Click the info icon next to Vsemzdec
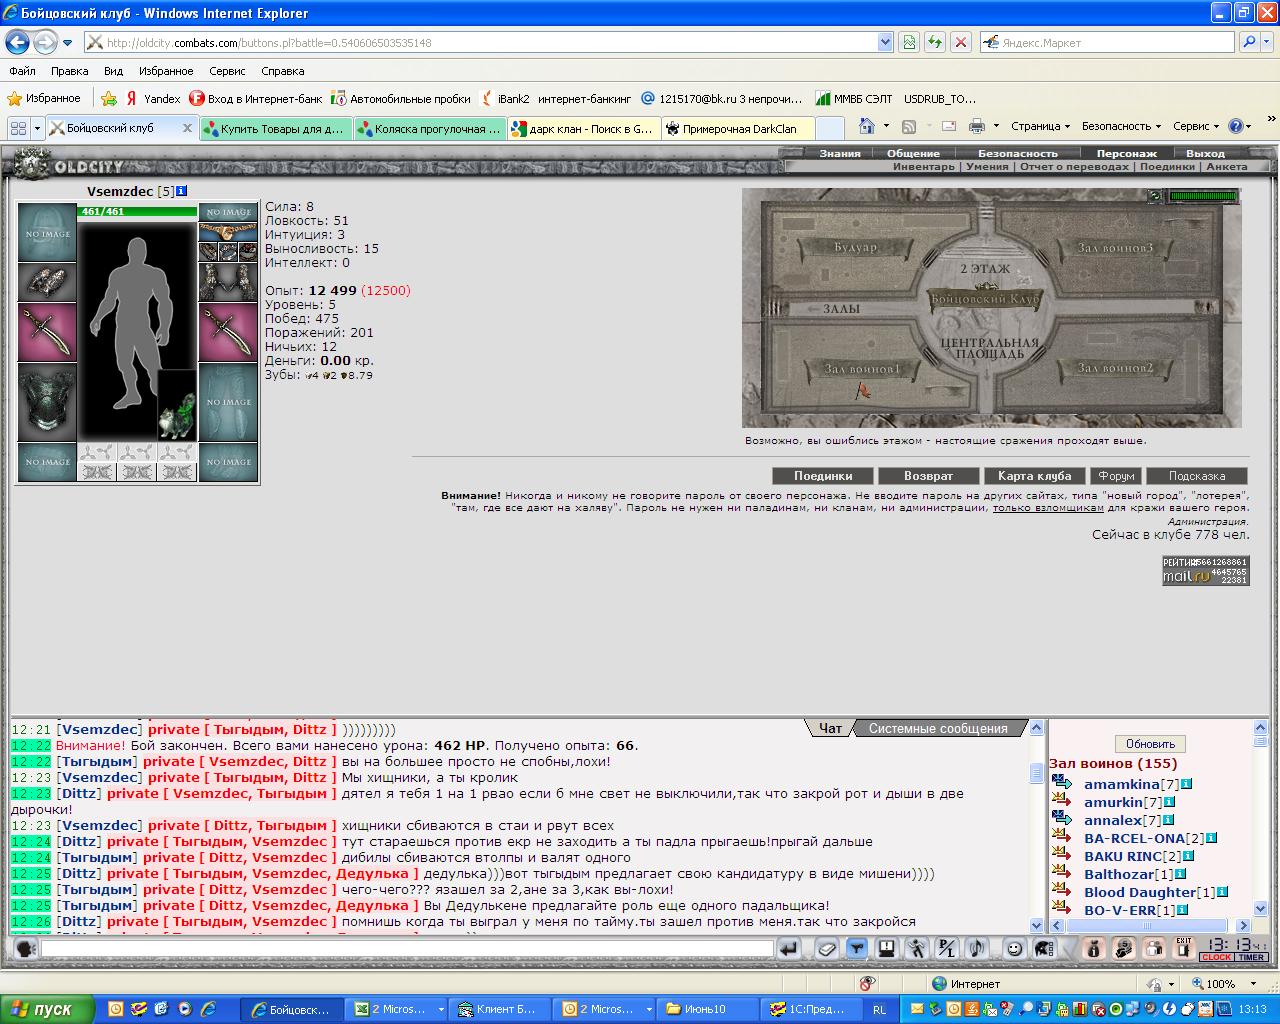This screenshot has width=1280, height=1024. coord(181,191)
